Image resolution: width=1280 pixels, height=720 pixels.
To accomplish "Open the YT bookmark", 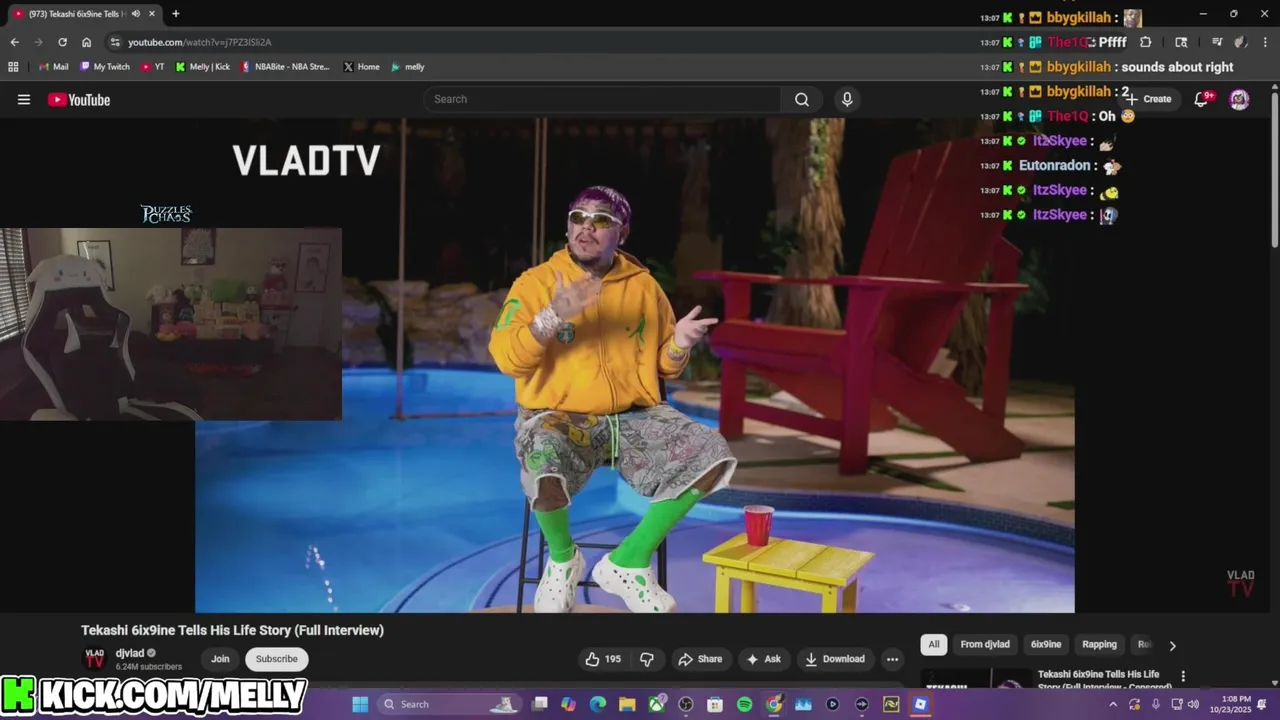I will (153, 67).
